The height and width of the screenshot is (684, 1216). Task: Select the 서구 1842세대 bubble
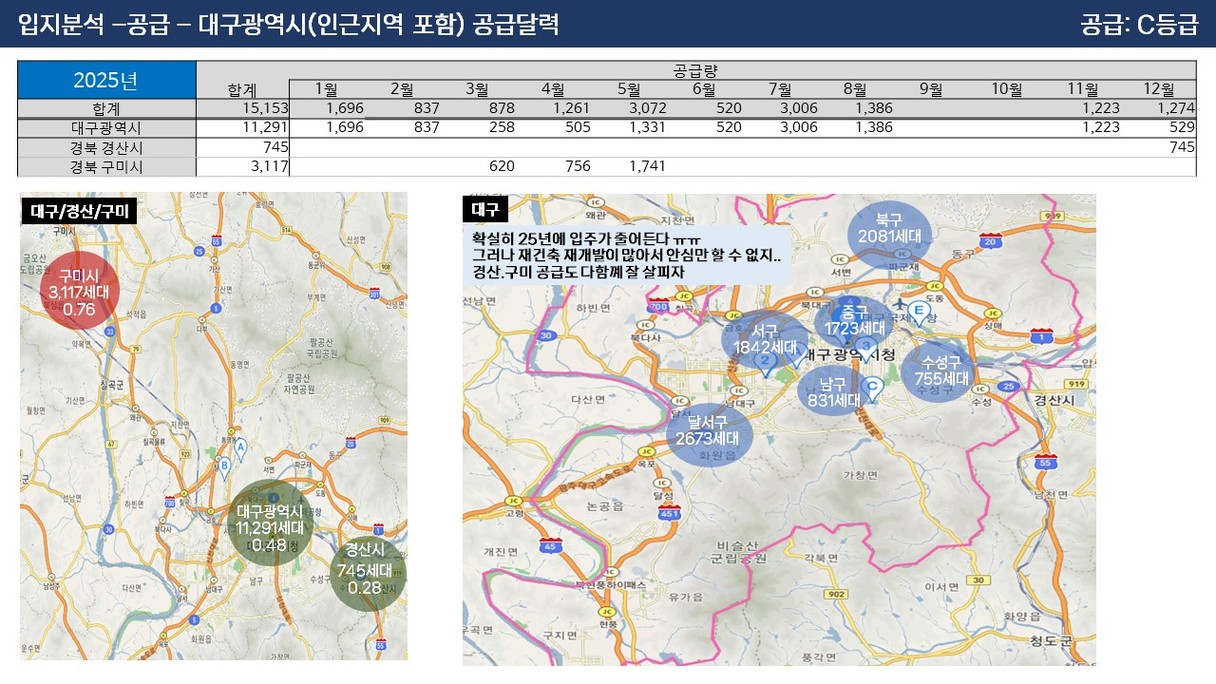coord(767,341)
